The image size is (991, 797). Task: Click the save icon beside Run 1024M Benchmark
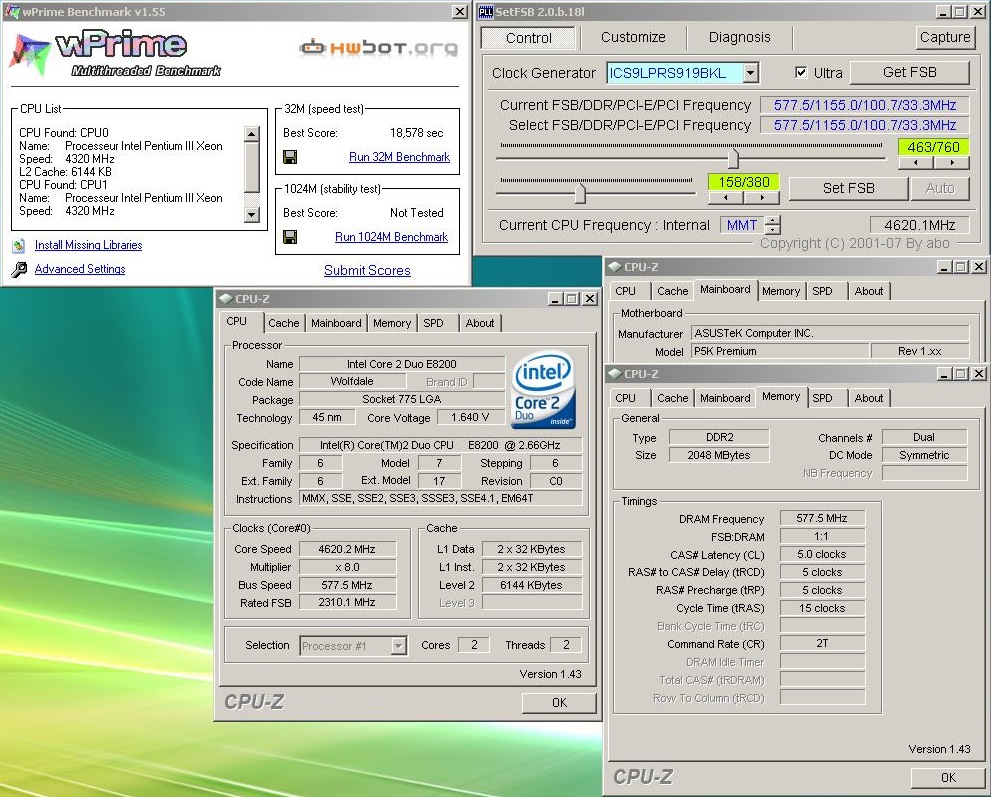290,237
